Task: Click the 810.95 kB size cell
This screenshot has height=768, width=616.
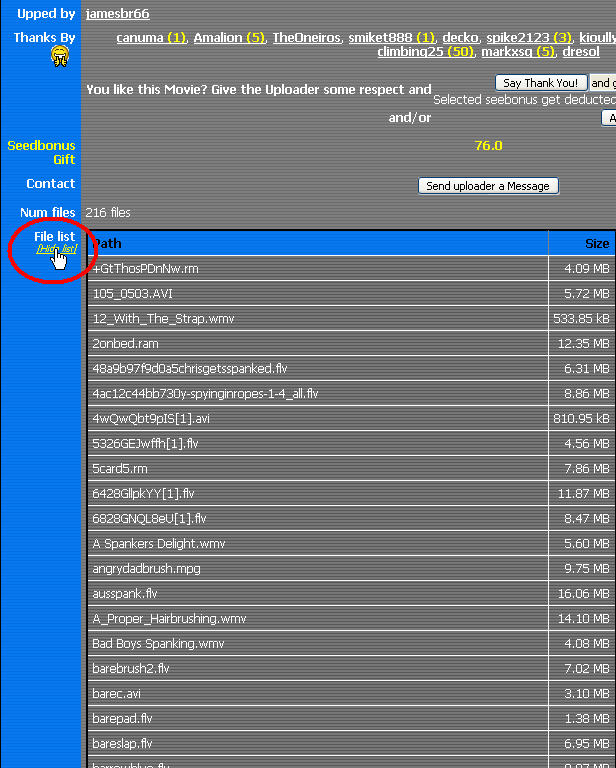Action: pyautogui.click(x=582, y=418)
